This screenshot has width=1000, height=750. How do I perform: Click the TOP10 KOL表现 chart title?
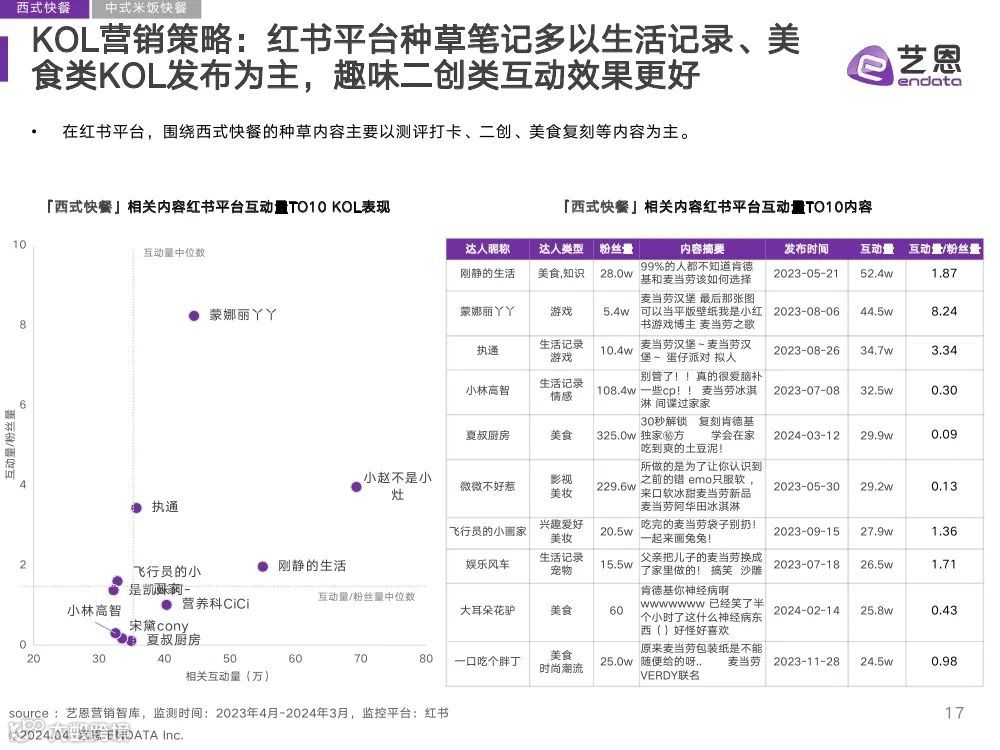click(x=216, y=207)
